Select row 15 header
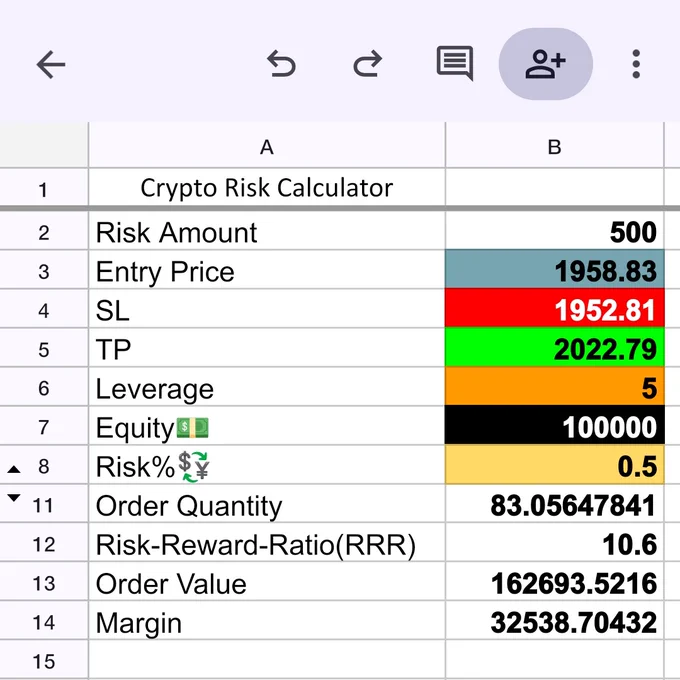Viewport: 680px width, 680px height. click(x=44, y=660)
